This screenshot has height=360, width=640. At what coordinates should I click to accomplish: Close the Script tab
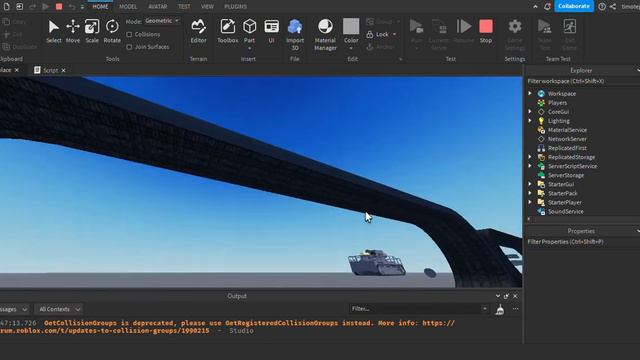point(64,70)
